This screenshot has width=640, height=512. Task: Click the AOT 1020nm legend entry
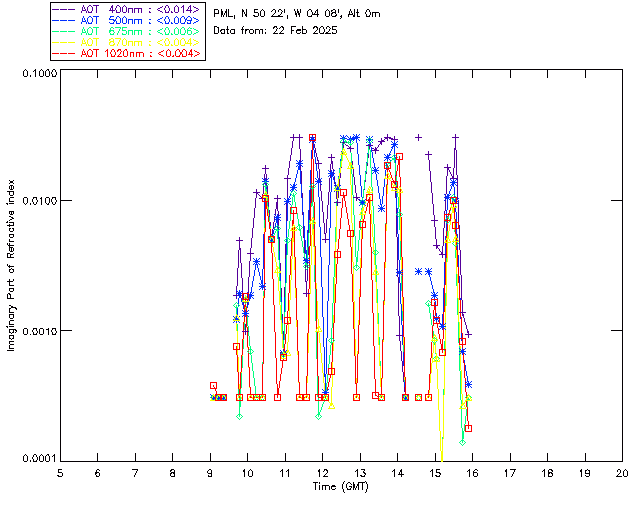[x=127, y=53]
